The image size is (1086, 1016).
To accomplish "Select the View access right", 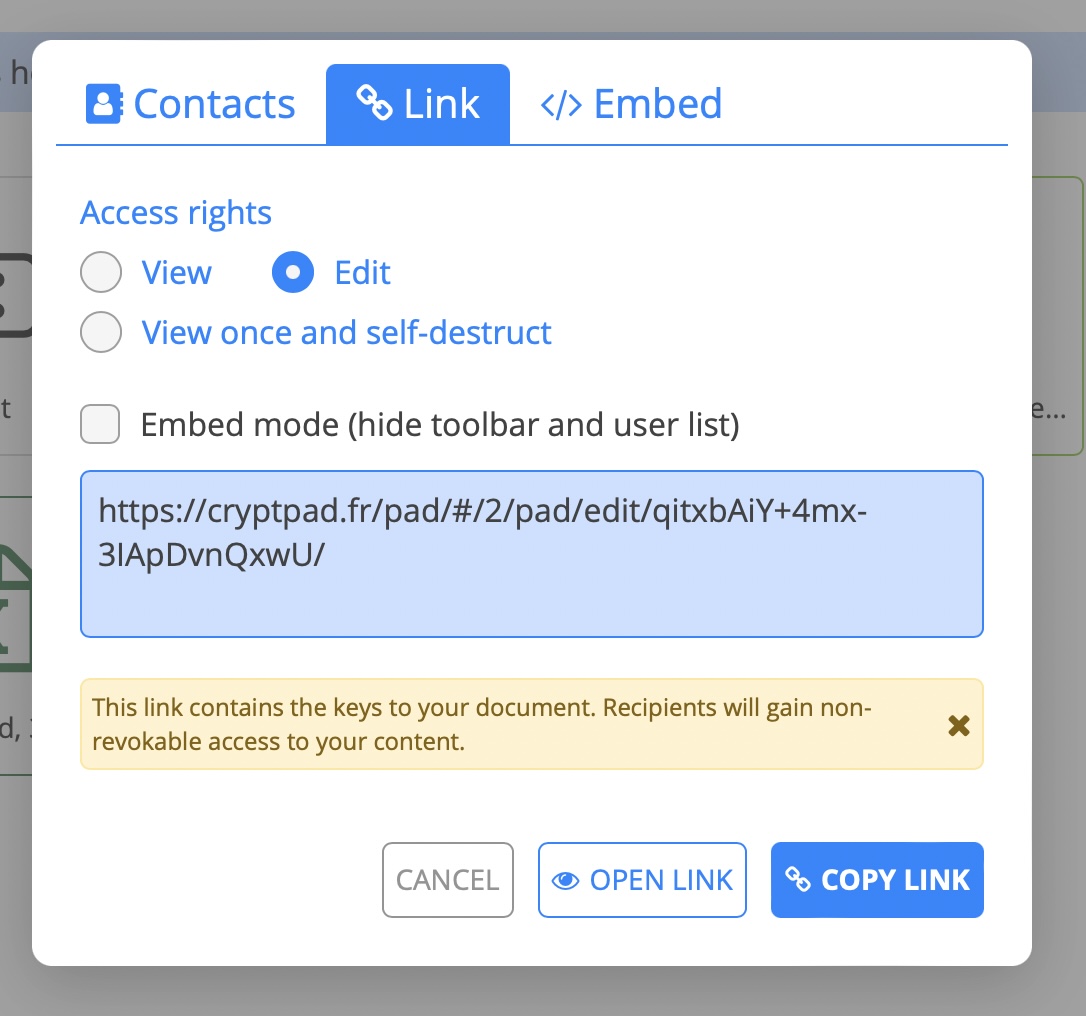I will [x=100, y=272].
